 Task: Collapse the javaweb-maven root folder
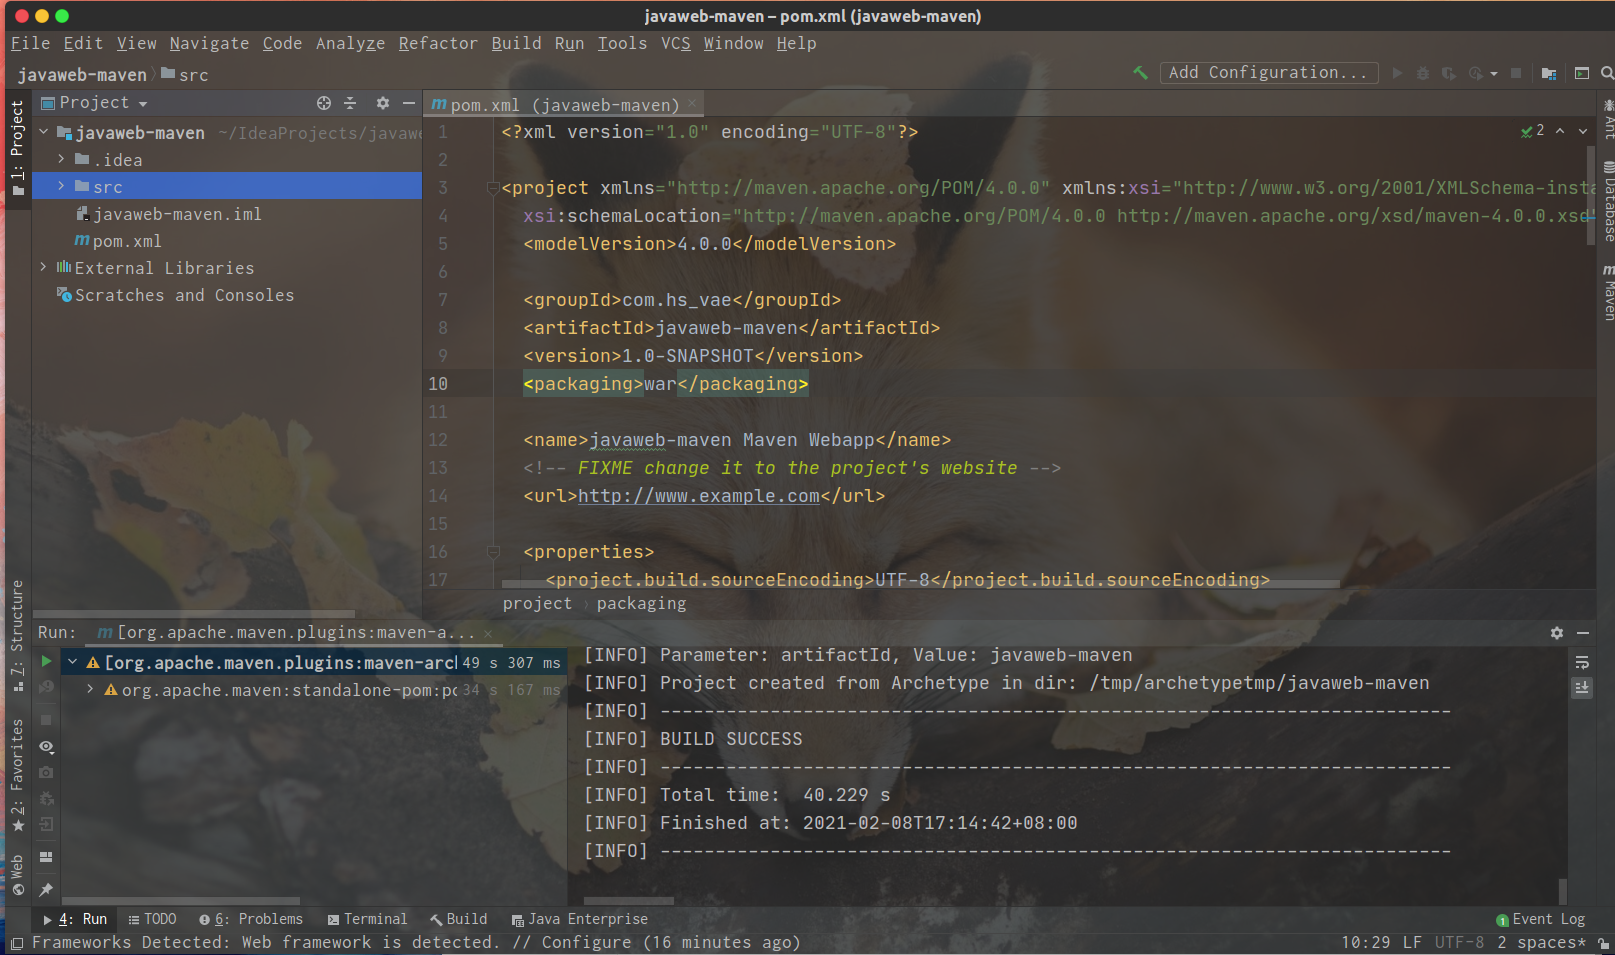pos(43,132)
